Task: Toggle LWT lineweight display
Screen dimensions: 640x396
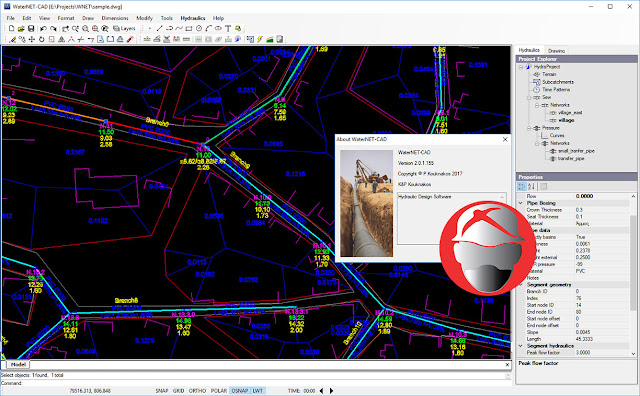Action: coord(258,391)
